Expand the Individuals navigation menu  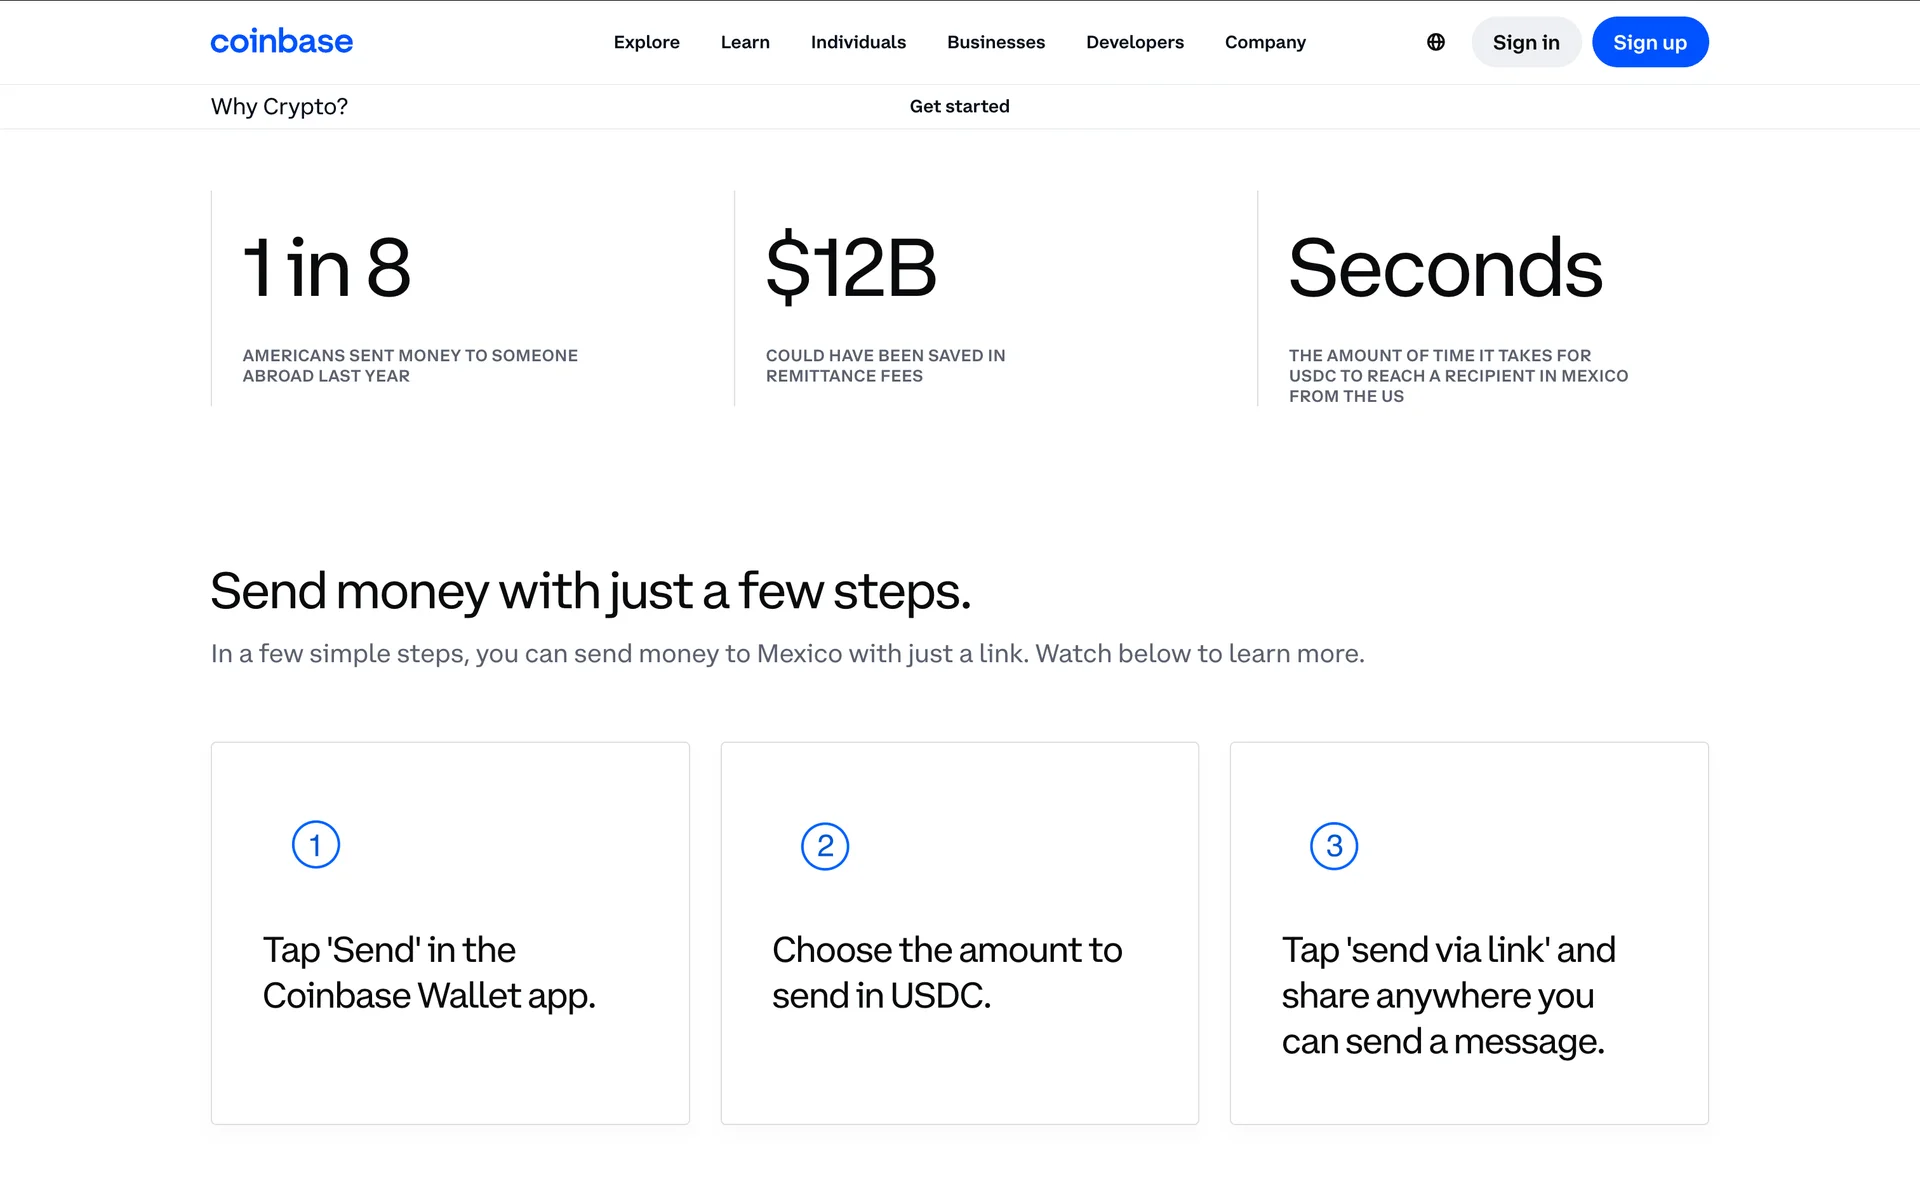[x=858, y=42]
